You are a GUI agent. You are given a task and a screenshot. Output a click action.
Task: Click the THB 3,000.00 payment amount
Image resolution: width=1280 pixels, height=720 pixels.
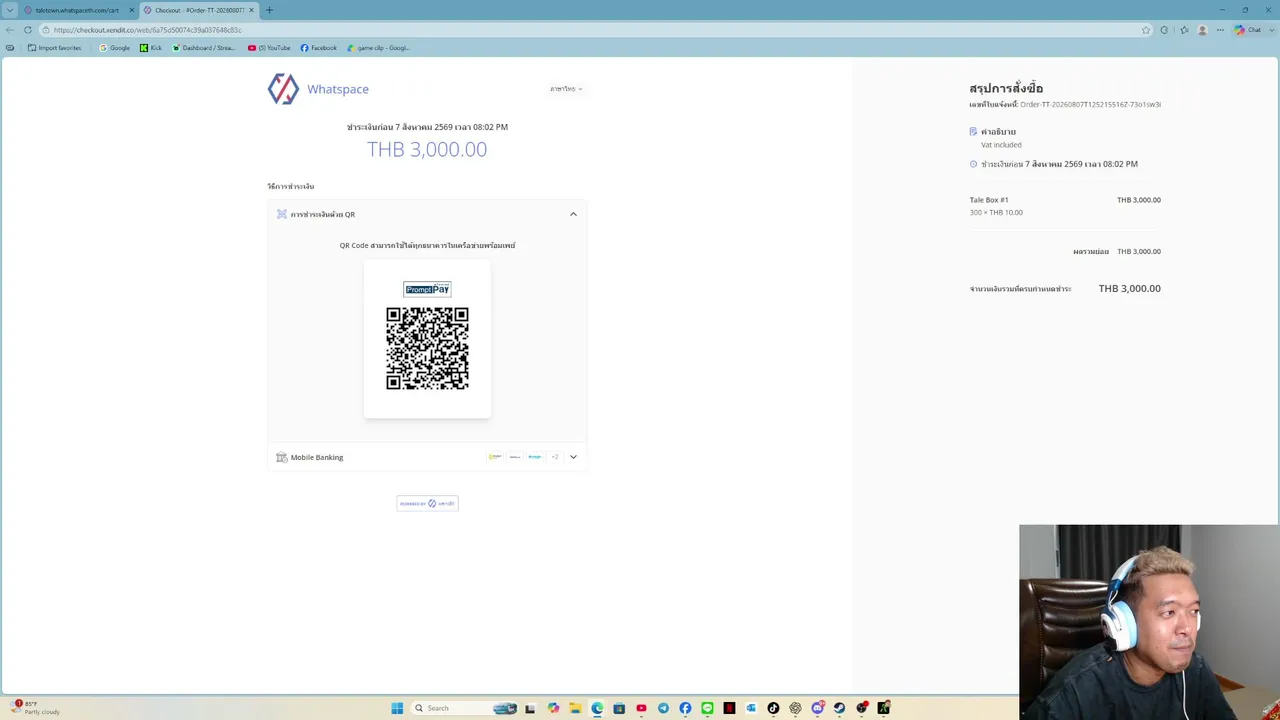pos(427,149)
